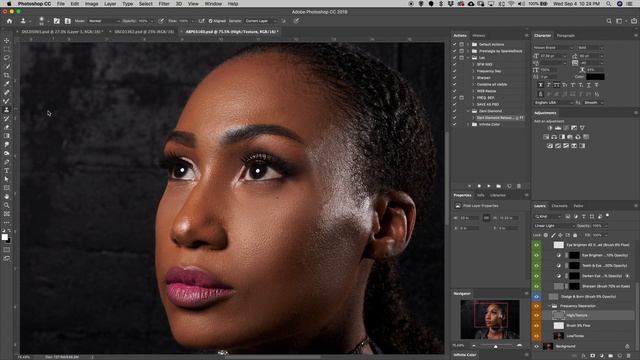
Task: Open the Window menu
Action: 213,4
